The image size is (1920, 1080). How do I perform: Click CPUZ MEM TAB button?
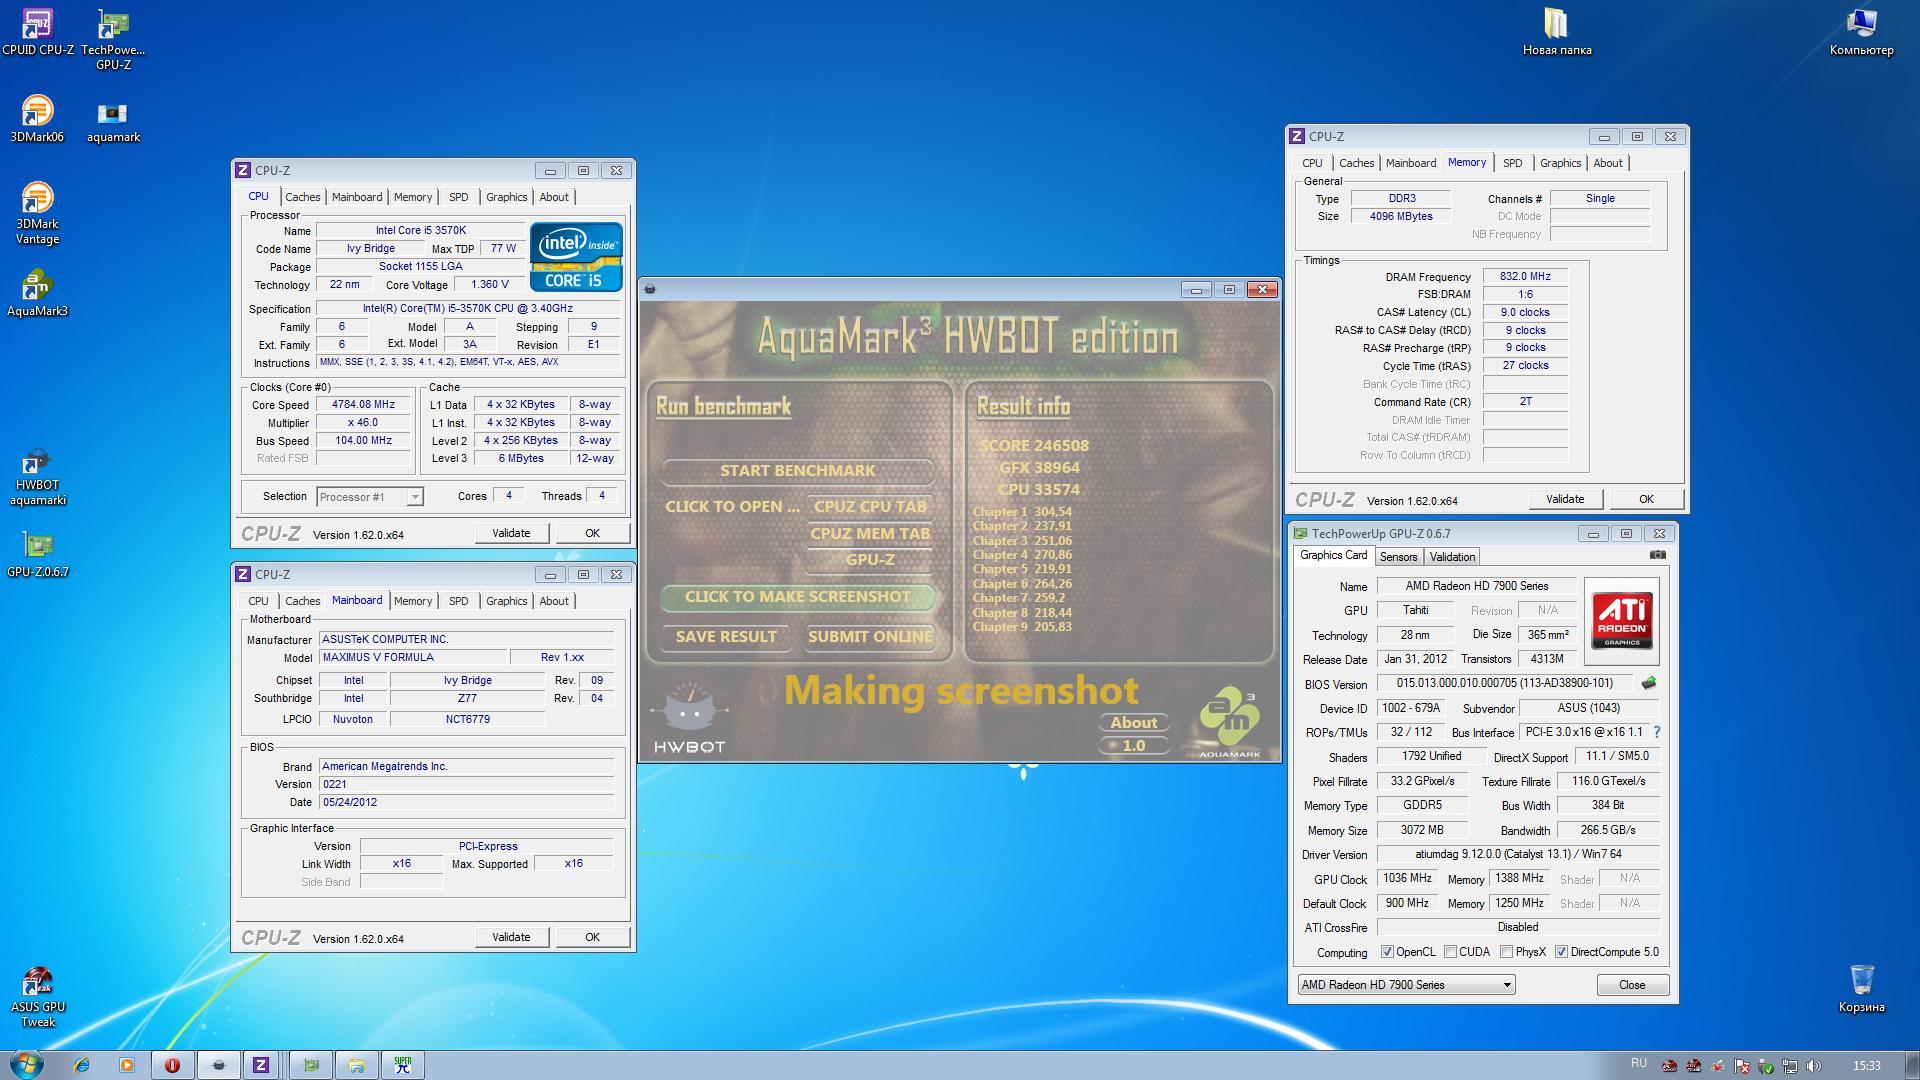click(x=870, y=533)
